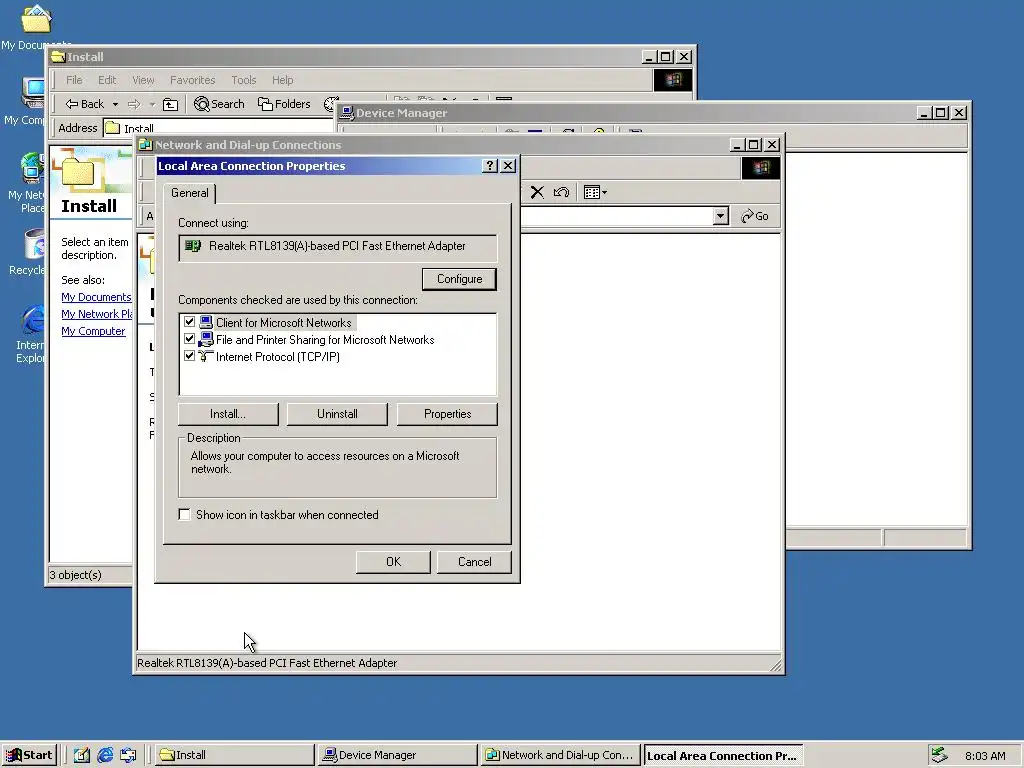Click the address field in Network Connections window

[x=616, y=216]
